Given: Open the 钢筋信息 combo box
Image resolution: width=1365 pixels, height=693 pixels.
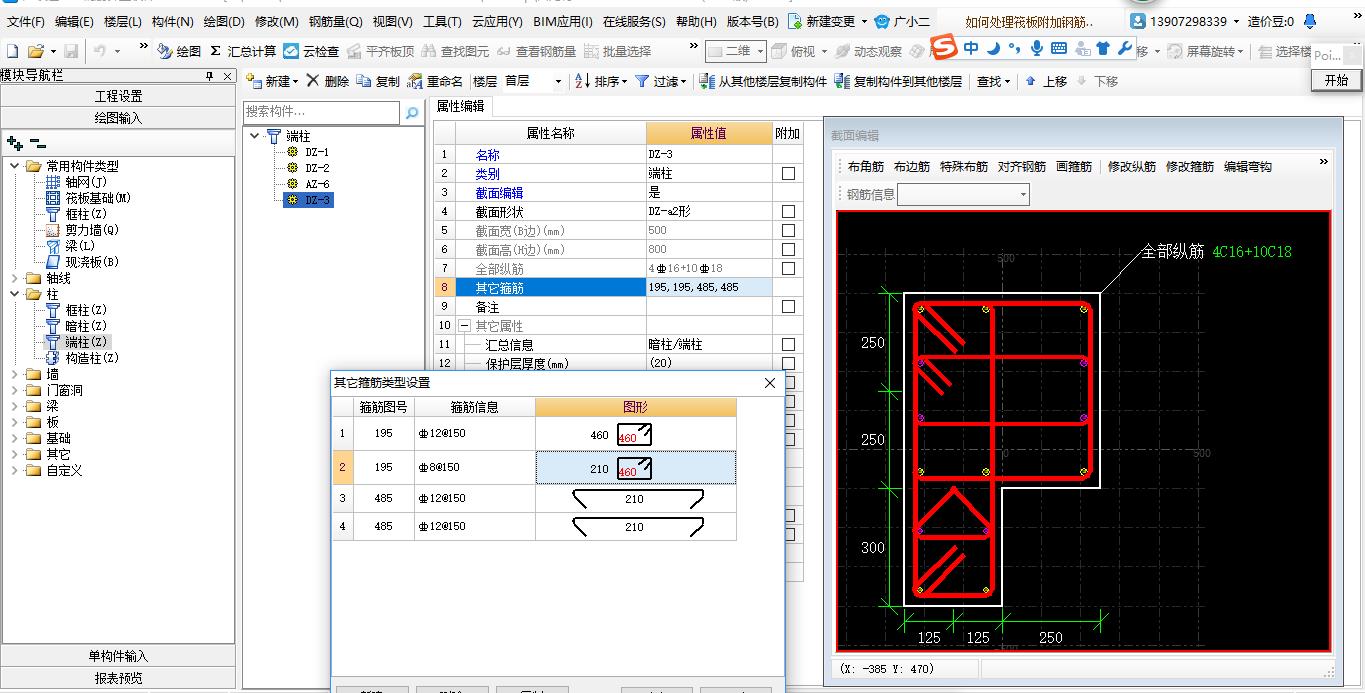Looking at the screenshot, I should (1022, 195).
